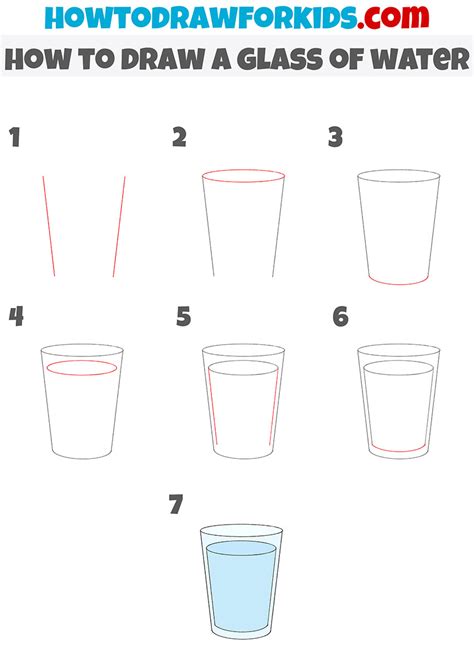Viewport: 474px width, 670px height.
Task: Click the step 2 glass with red rim
Action: tap(243, 223)
